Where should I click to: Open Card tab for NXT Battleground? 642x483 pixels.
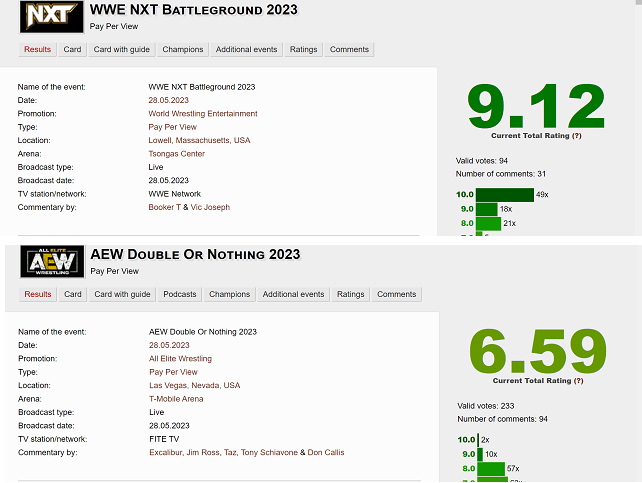click(72, 50)
